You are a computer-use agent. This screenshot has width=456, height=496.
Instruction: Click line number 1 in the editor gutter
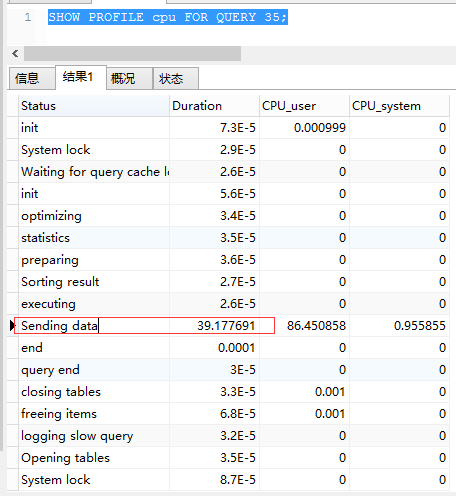point(28,17)
